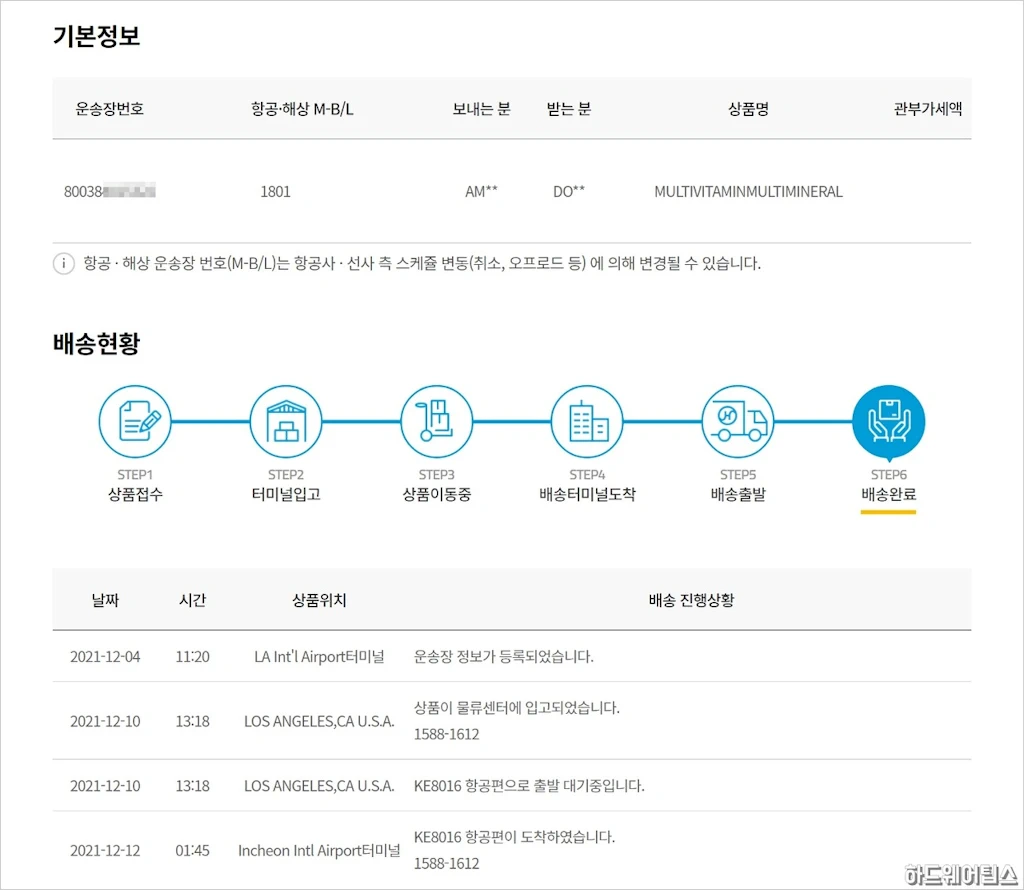The width and height of the screenshot is (1024, 890).
Task: Click the 운송장번호 column header
Action: tap(110, 109)
